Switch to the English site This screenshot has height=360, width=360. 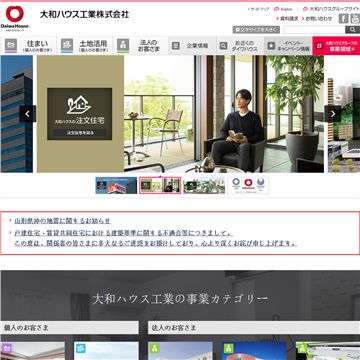point(283,9)
